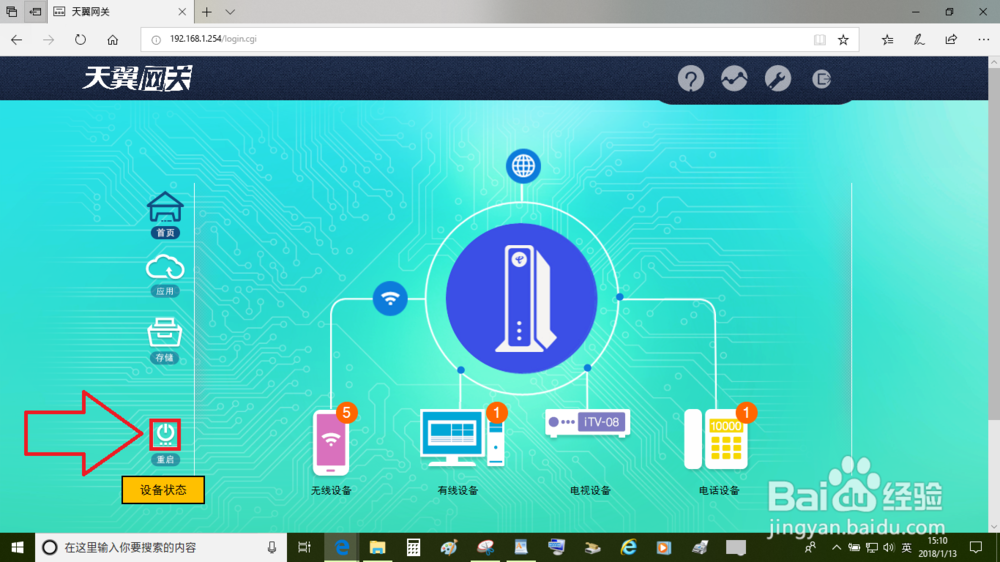Screen dimensions: 1000x562
Task: Show tabs you've set aside icon
Action: 11,11
